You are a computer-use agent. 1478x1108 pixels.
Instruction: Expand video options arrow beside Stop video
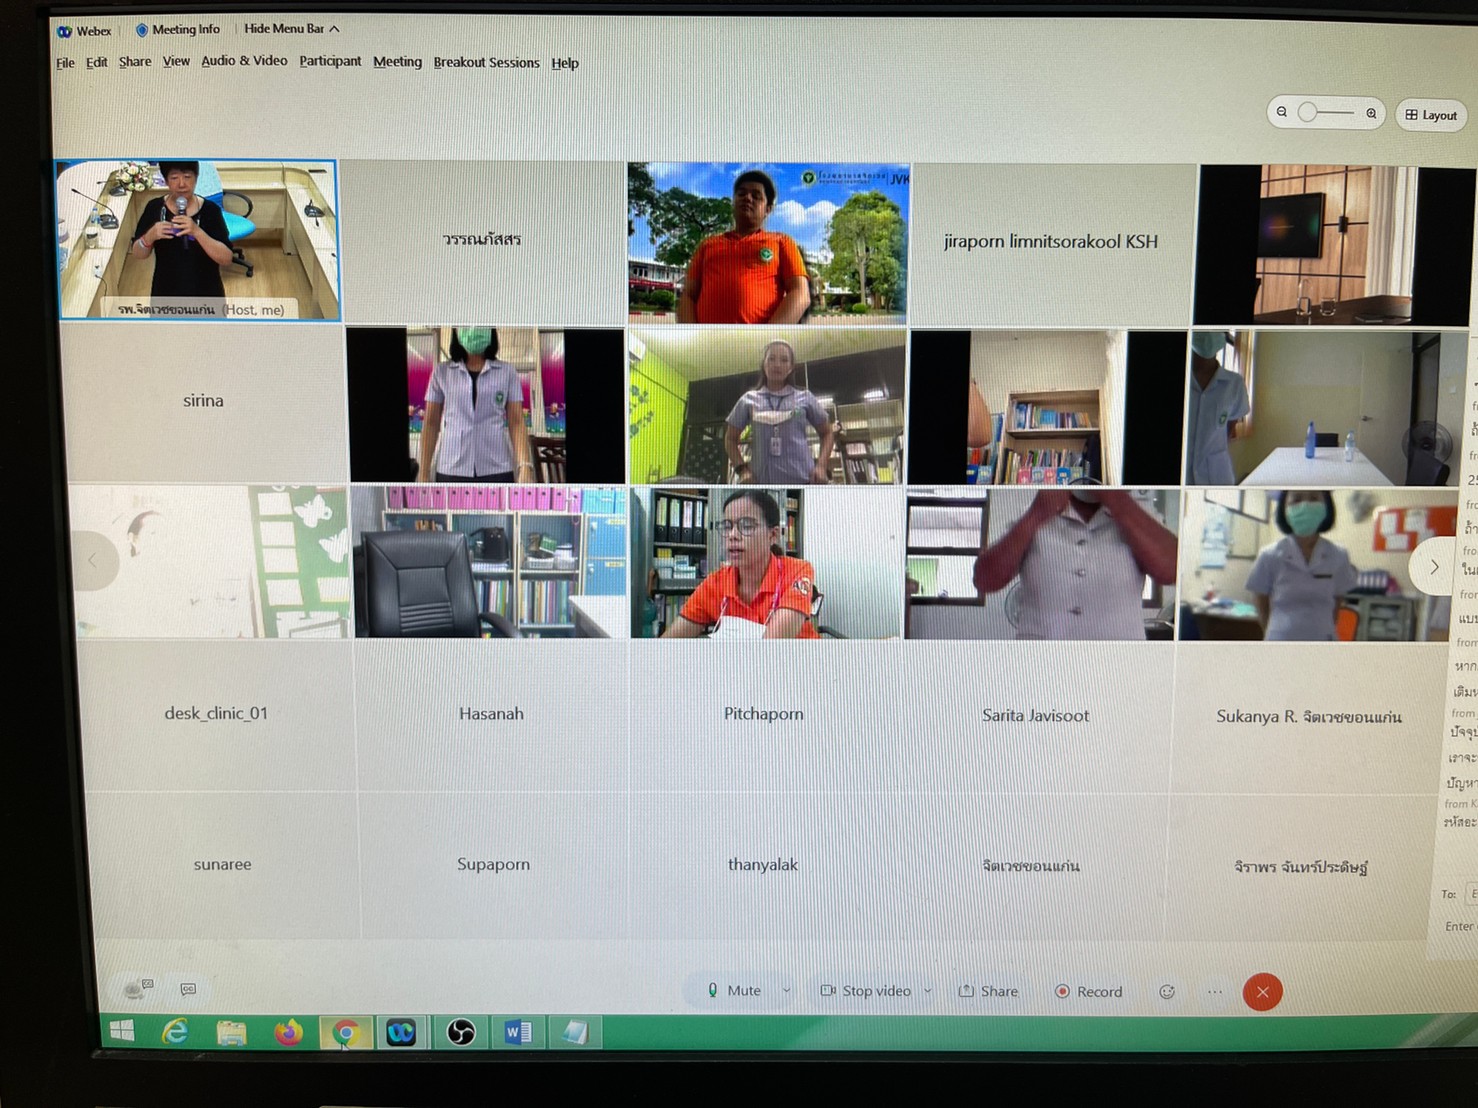(928, 991)
